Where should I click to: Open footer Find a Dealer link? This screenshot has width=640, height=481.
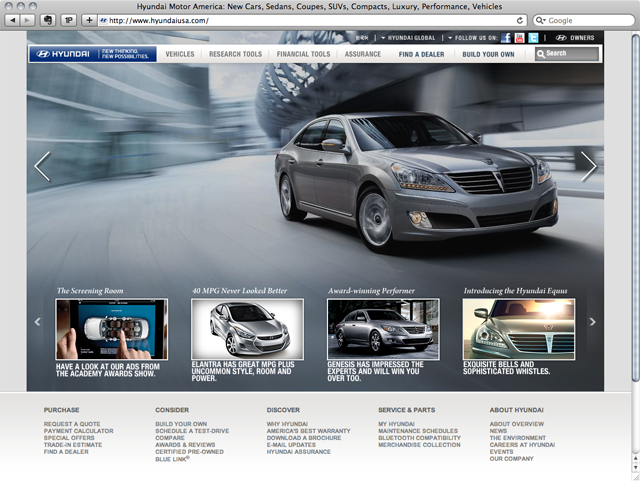[66, 452]
